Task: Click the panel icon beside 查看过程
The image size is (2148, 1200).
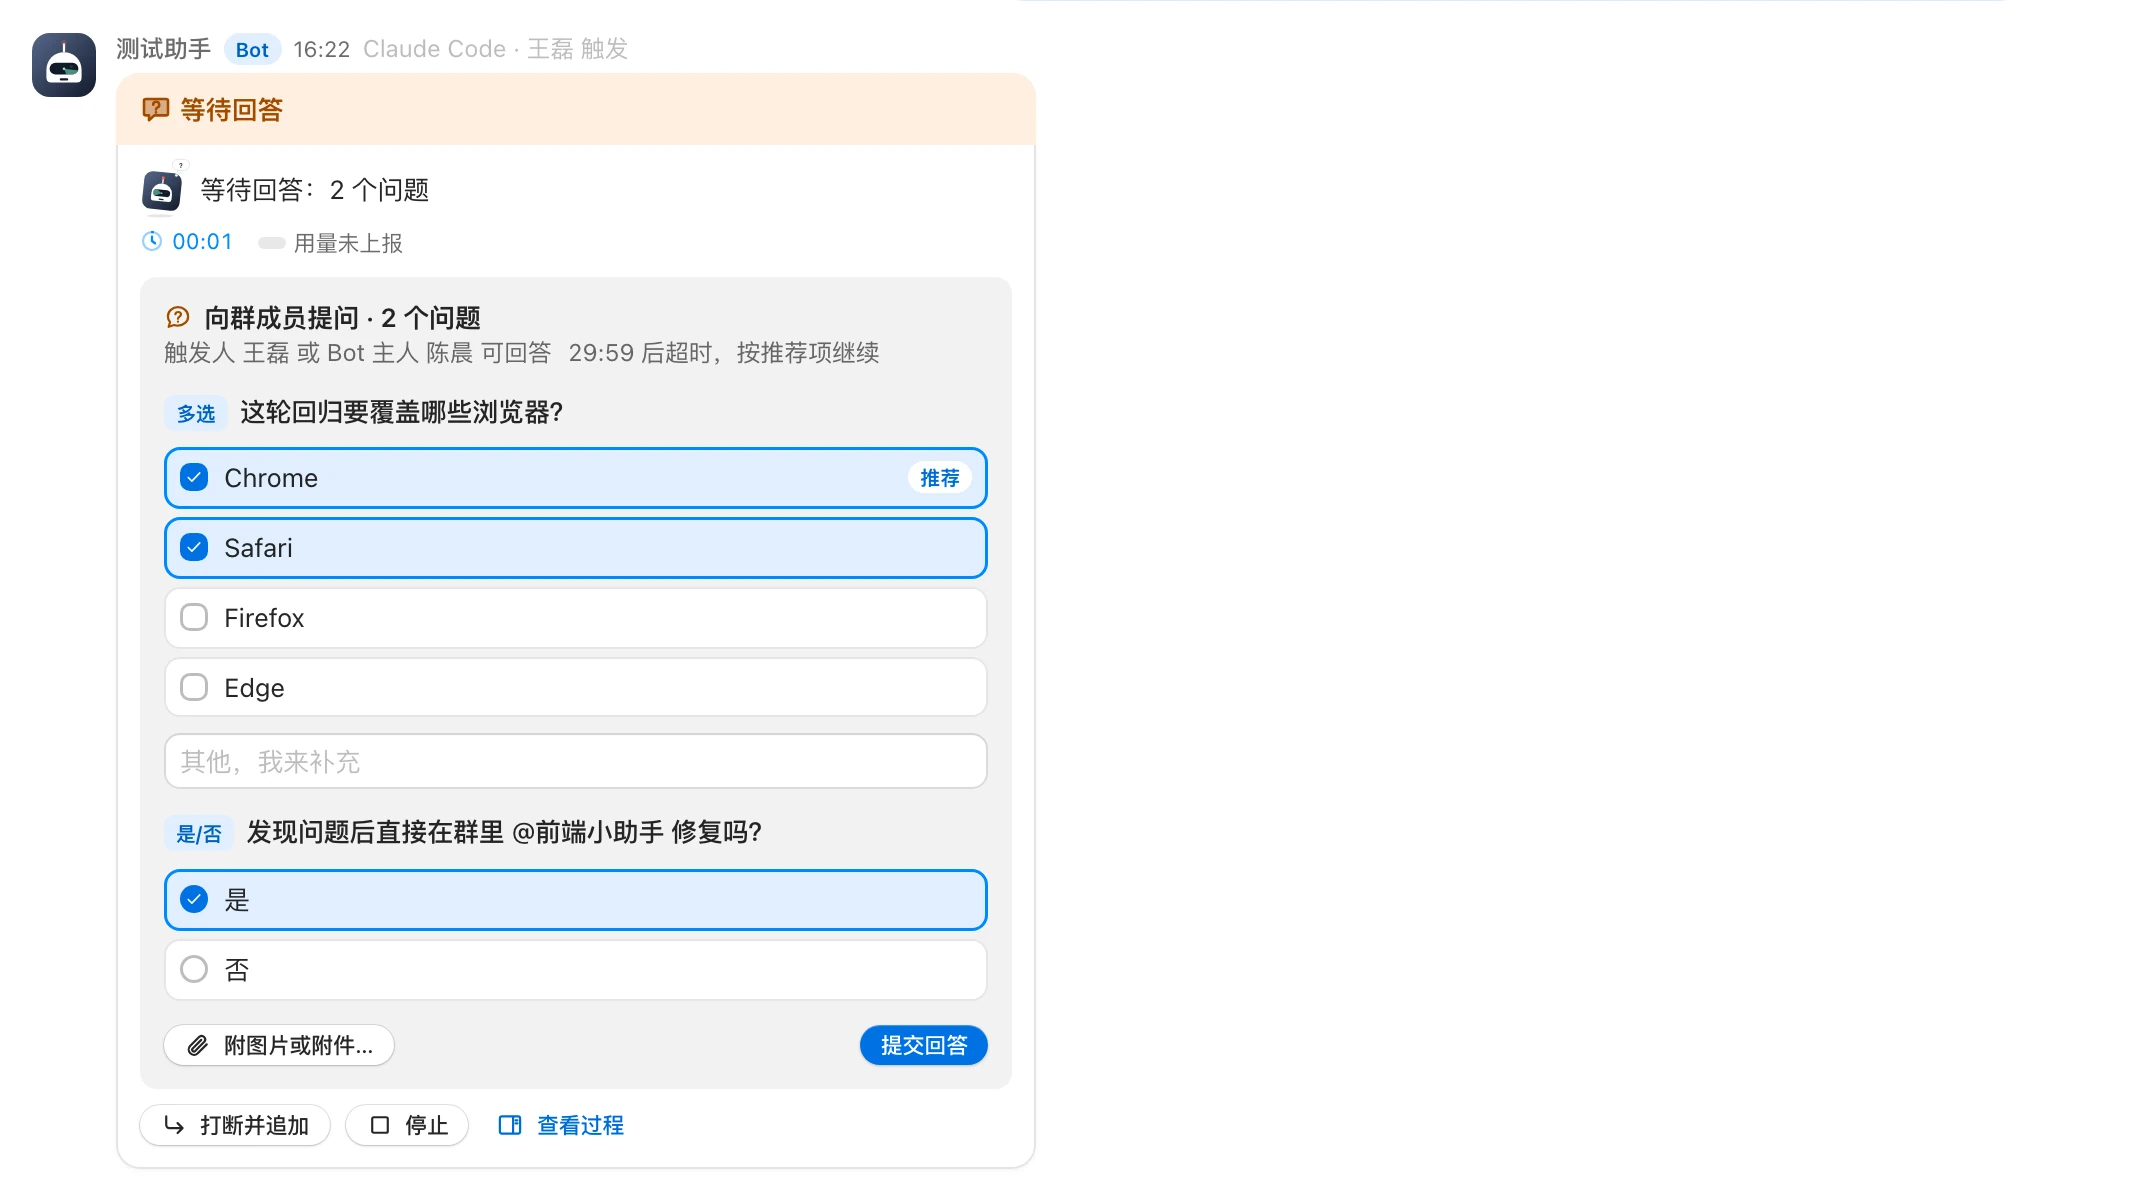Action: coord(510,1126)
